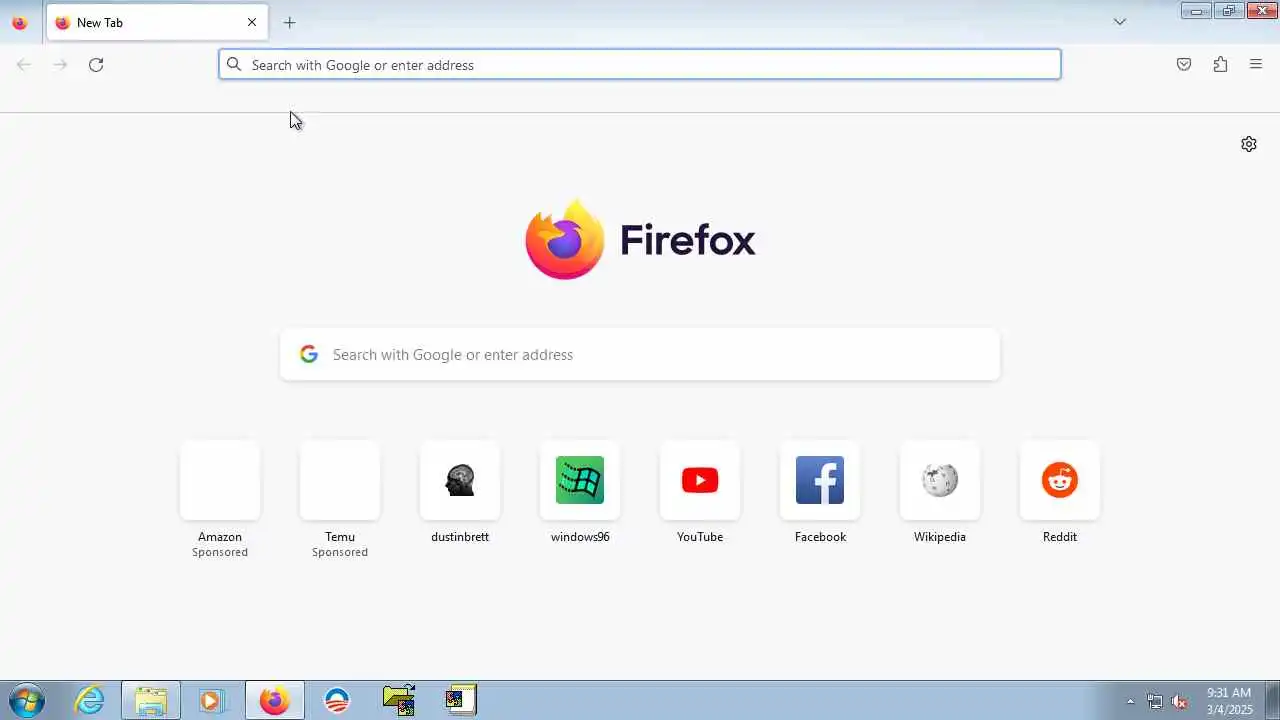Click the Temu label text
Image resolution: width=1280 pixels, height=720 pixels.
[340, 537]
